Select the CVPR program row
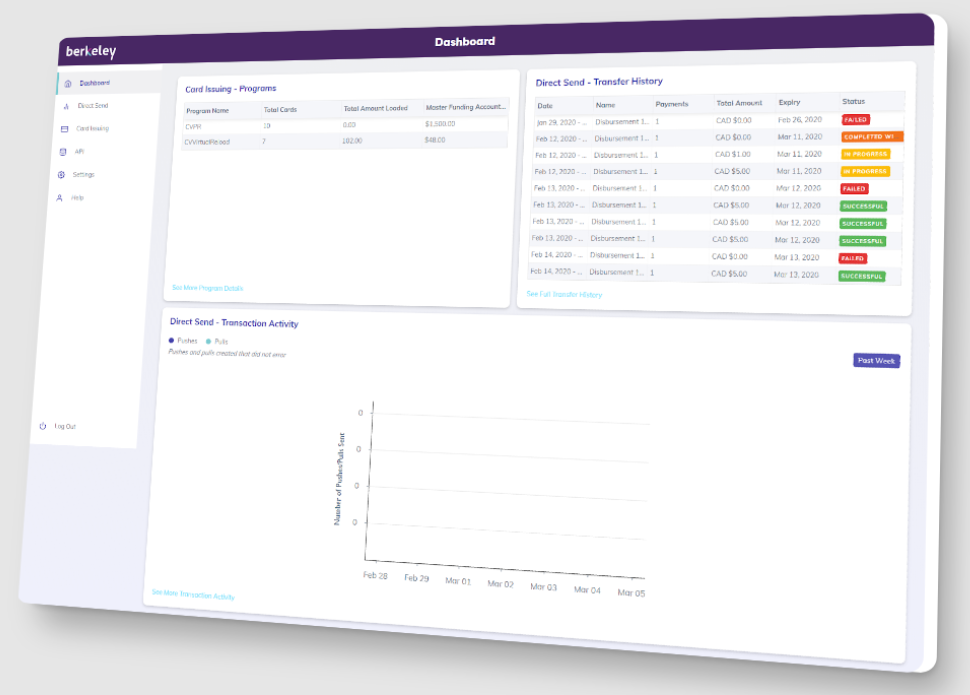This screenshot has height=695, width=970. tap(345, 126)
